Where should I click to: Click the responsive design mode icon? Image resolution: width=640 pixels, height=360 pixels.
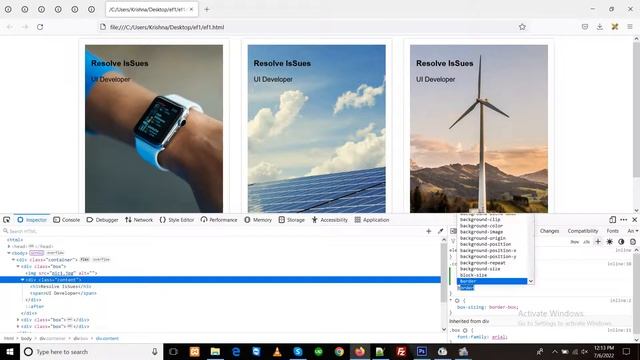(x=612, y=220)
